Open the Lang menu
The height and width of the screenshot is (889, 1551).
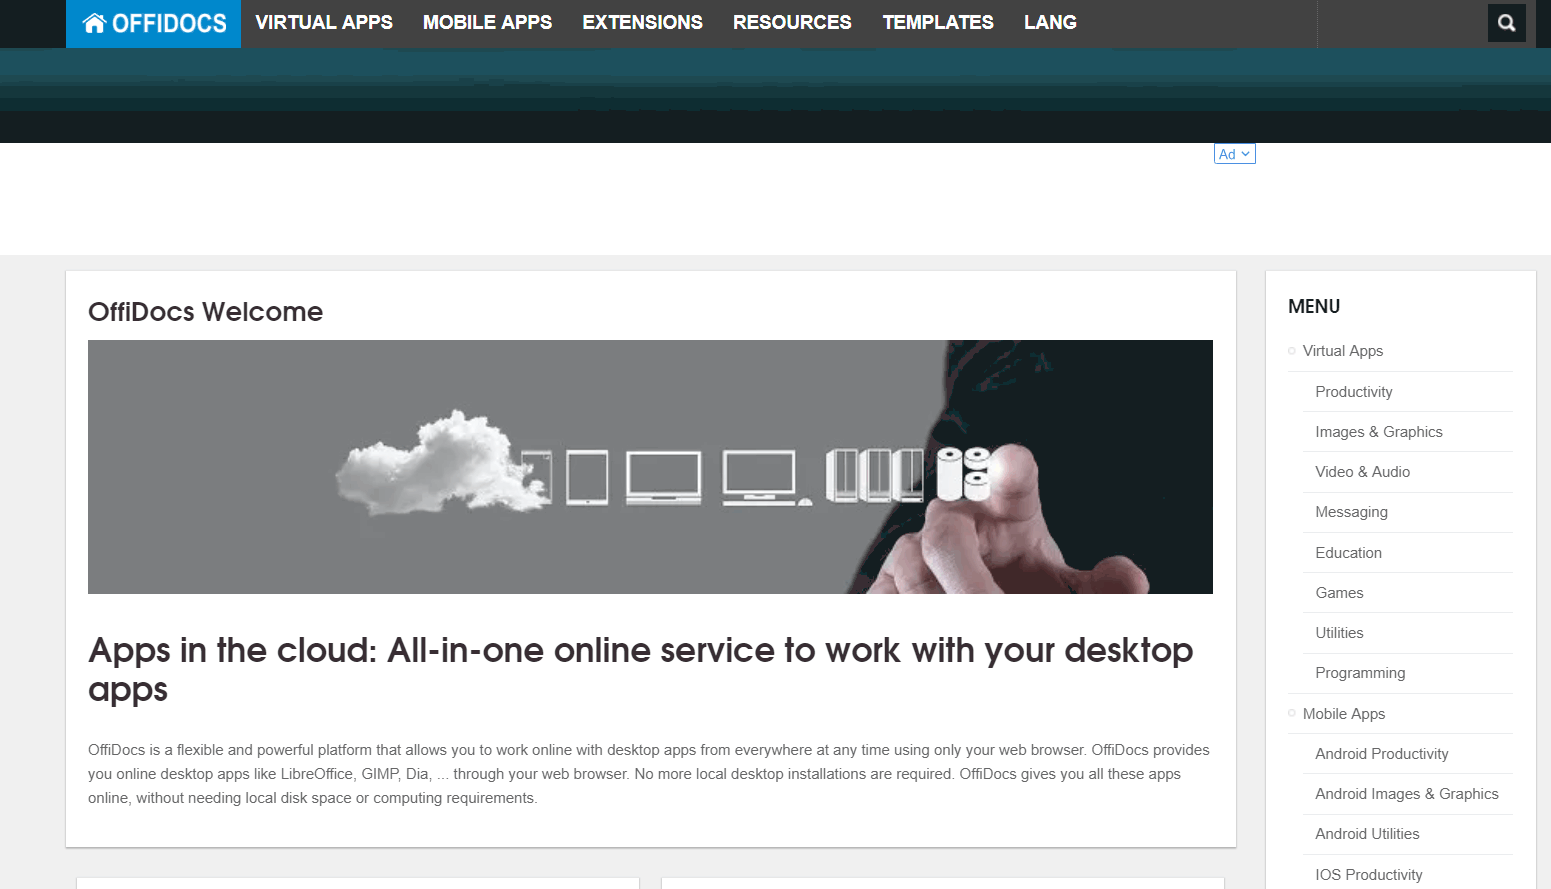point(1050,22)
